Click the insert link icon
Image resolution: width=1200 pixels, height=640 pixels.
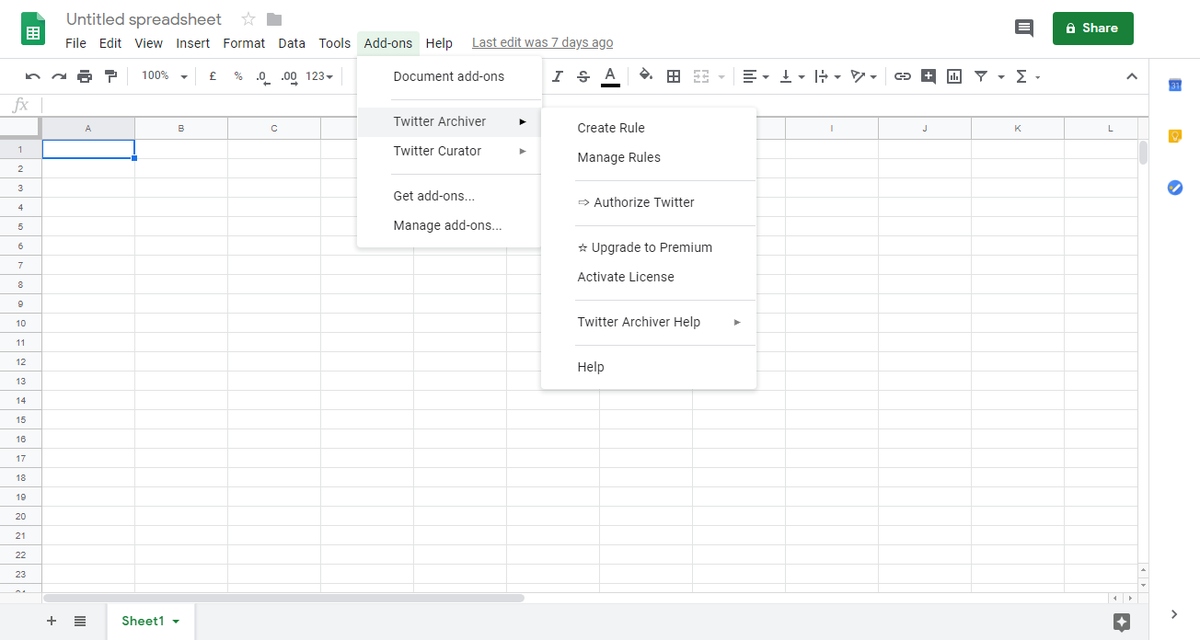(x=902, y=76)
